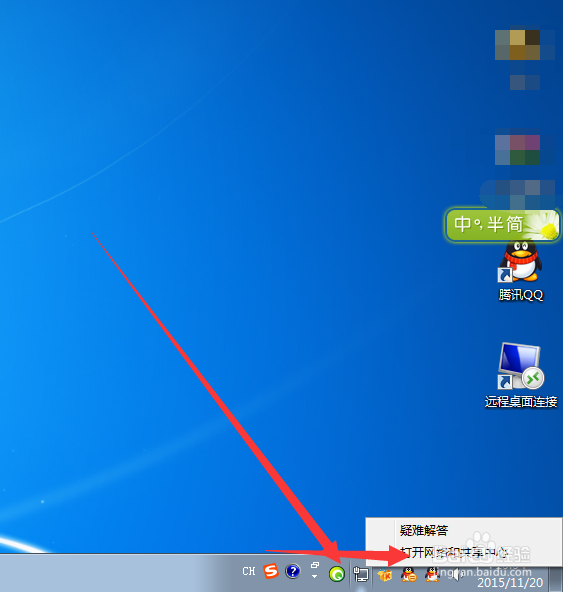This screenshot has width=563, height=592.
Task: Click 中 on the green input method bar
Action: [463, 224]
